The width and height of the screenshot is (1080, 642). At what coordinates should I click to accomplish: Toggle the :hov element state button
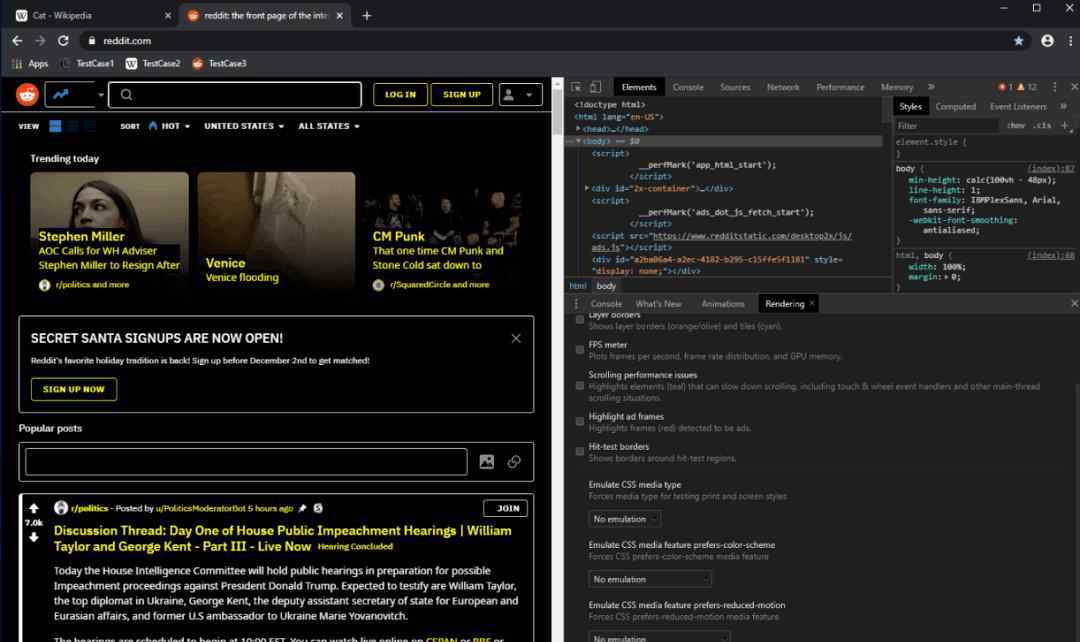tap(1015, 126)
